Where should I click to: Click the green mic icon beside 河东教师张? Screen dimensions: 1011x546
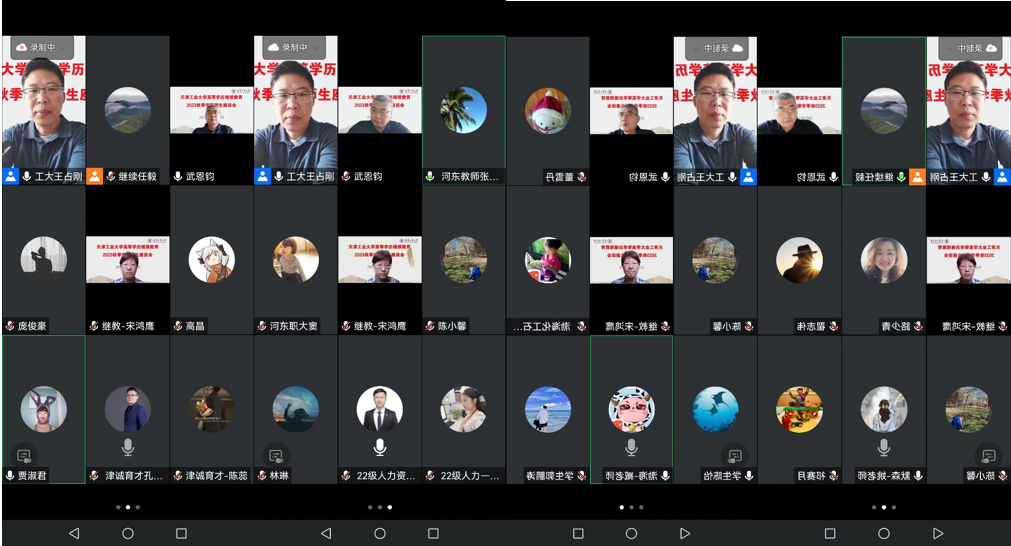430,176
